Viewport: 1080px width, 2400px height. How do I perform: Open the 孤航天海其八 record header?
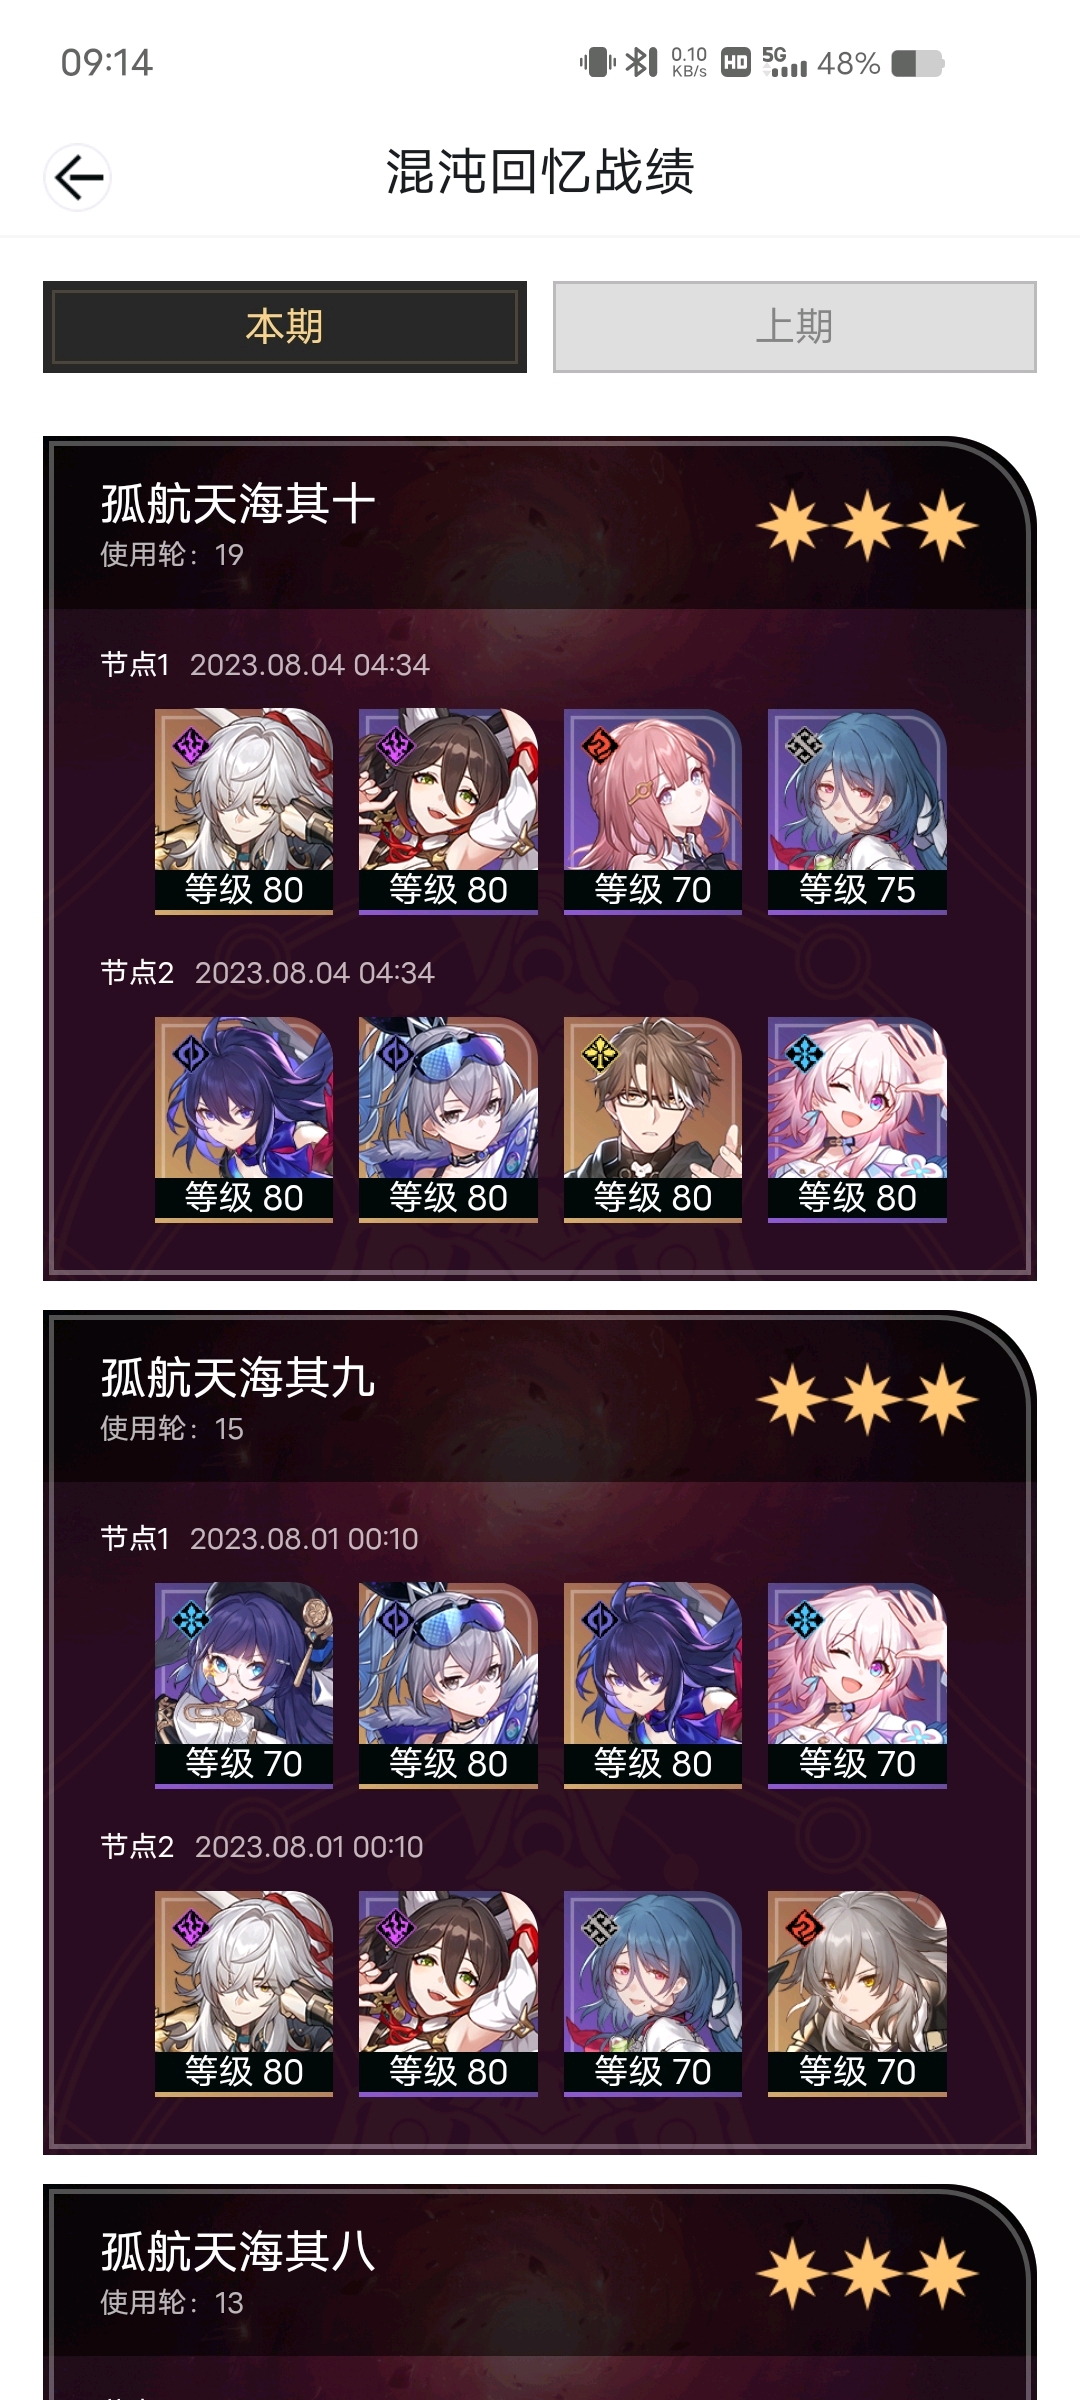coord(540,2272)
